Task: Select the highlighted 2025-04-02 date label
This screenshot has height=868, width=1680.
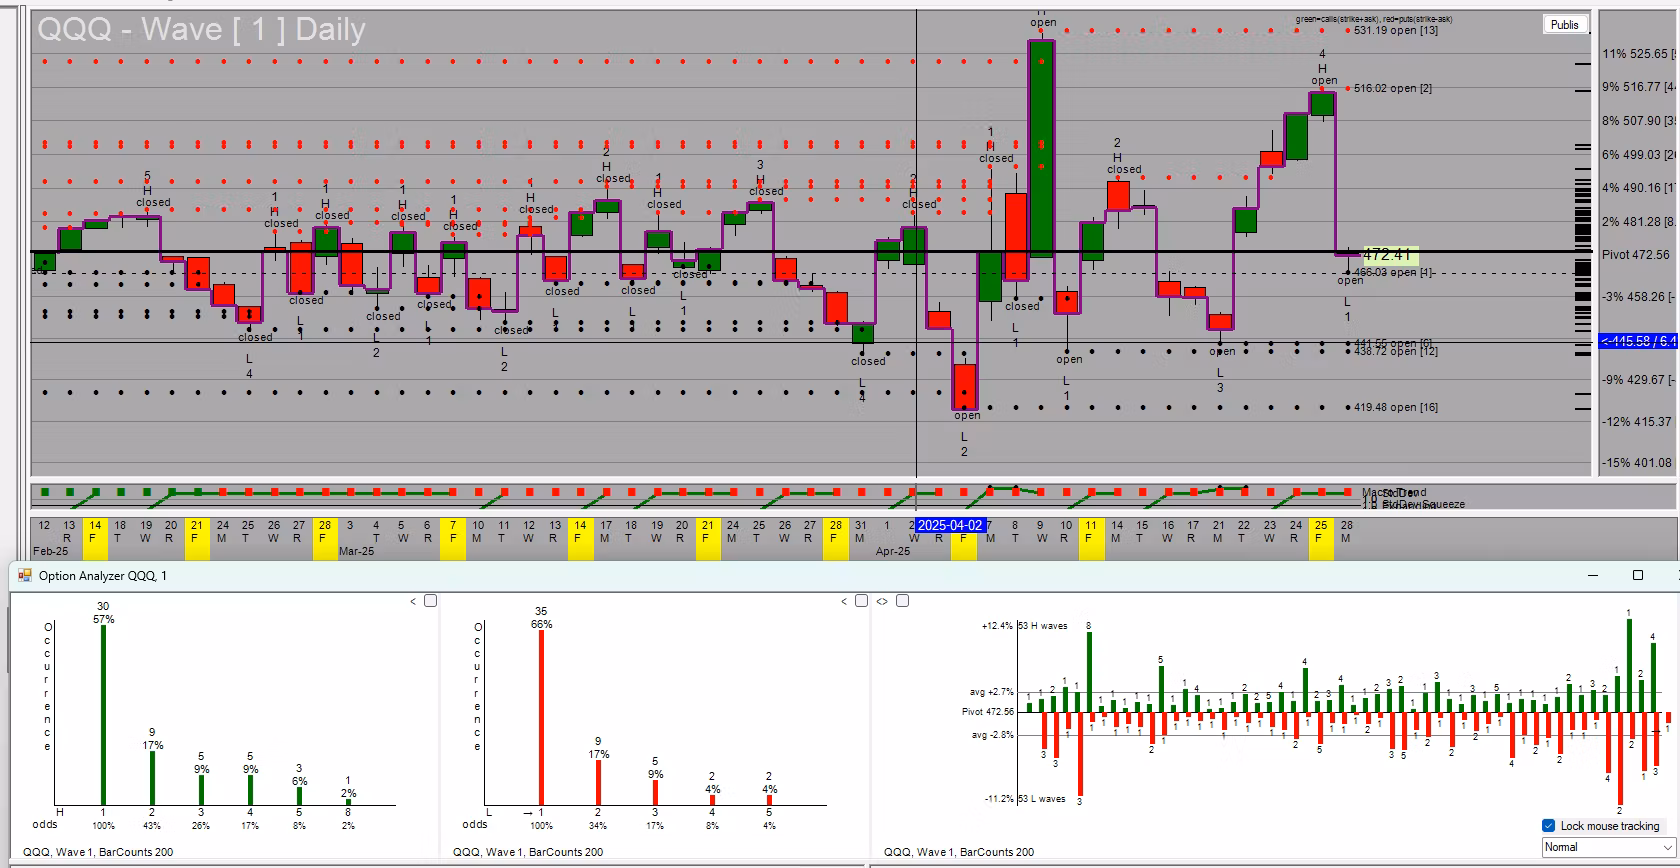Action: (950, 525)
